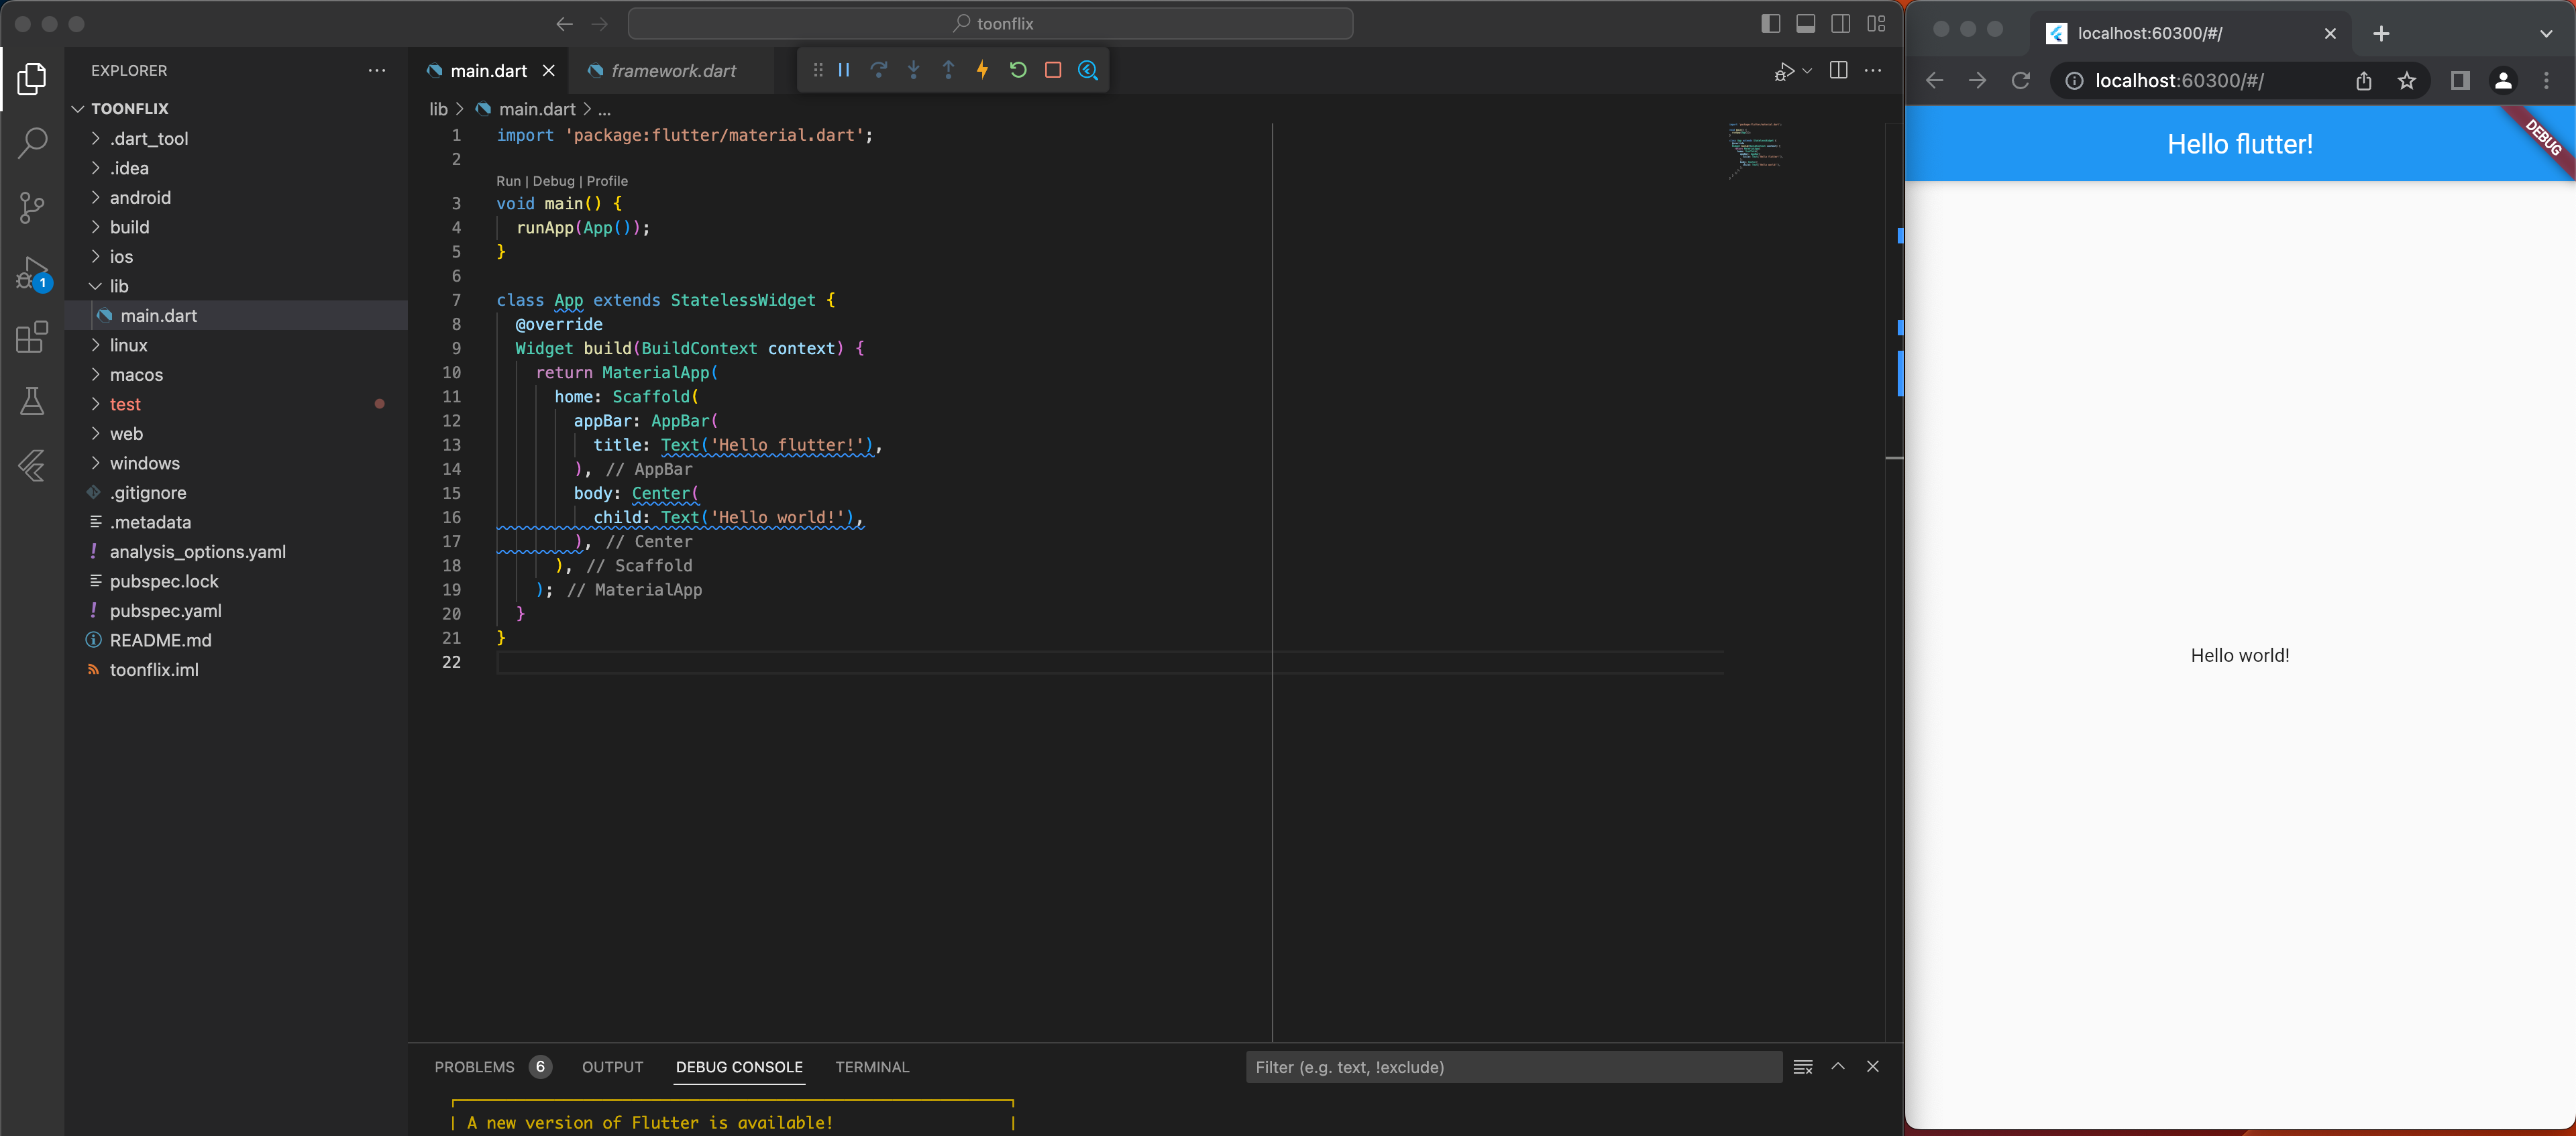2576x1136 pixels.
Task: Open pubspec.yaml in the explorer
Action: point(166,611)
